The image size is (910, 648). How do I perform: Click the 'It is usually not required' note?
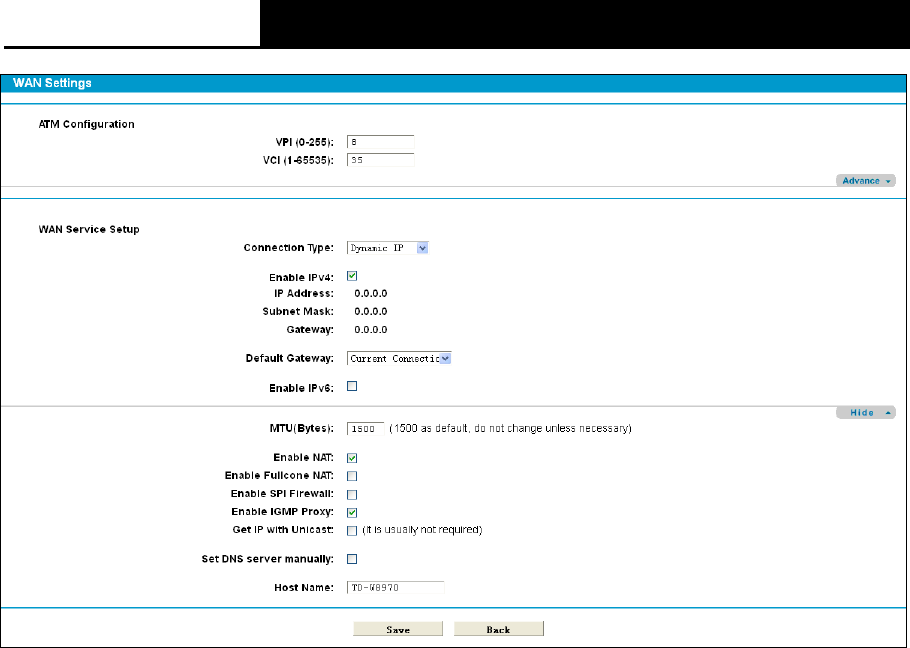tap(422, 530)
